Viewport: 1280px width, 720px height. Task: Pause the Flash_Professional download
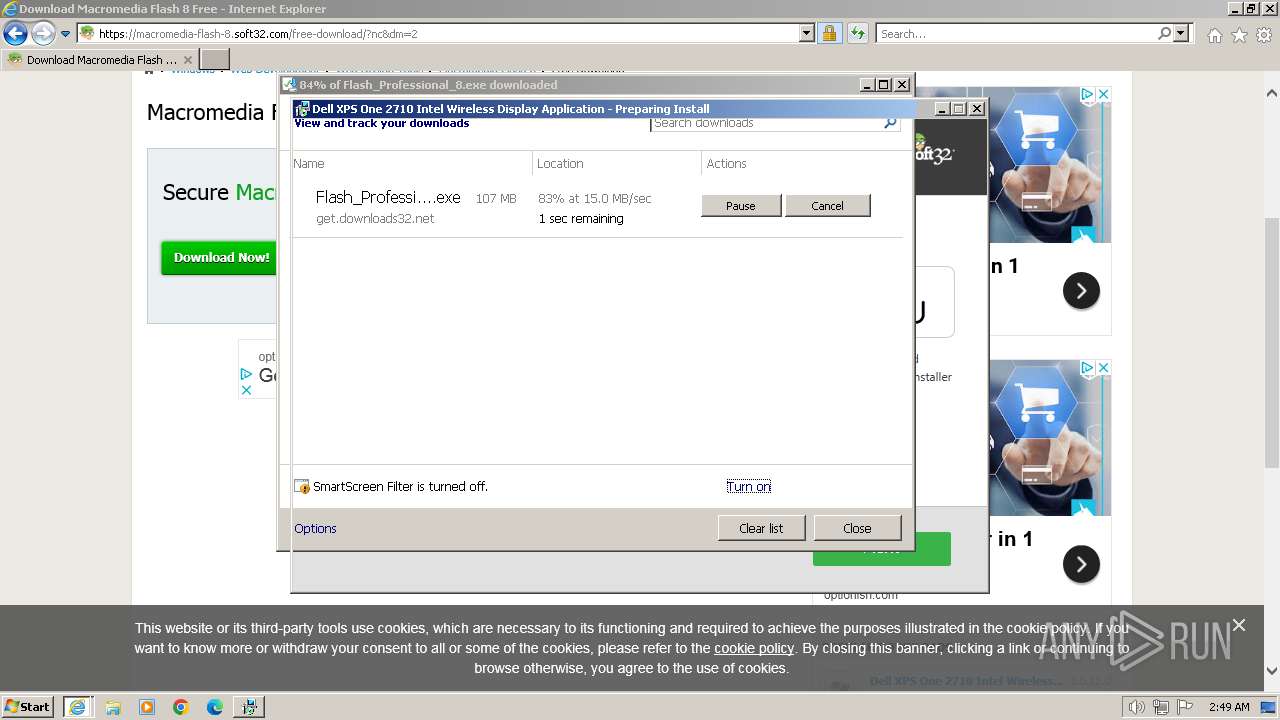pyautogui.click(x=740, y=205)
